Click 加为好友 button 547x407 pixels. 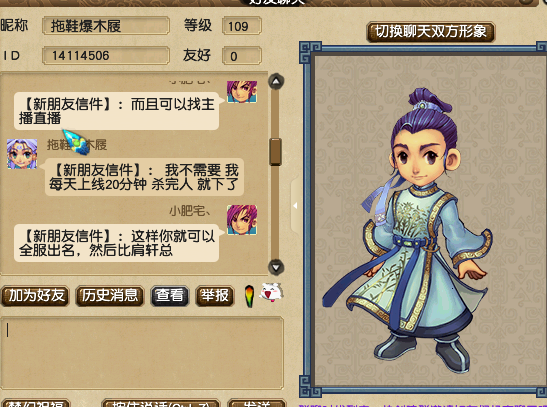click(36, 296)
